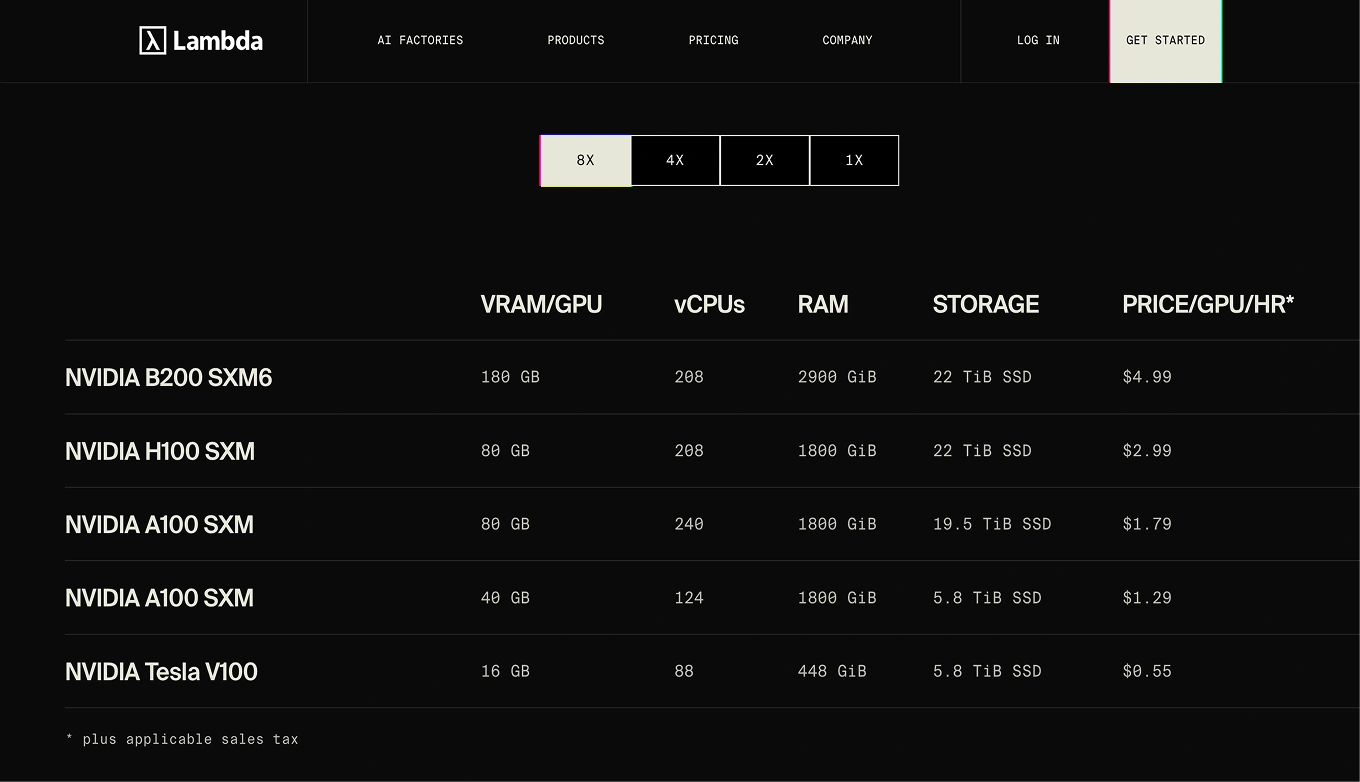Switch to the 4X GPU option
The height and width of the screenshot is (782, 1360).
point(675,160)
